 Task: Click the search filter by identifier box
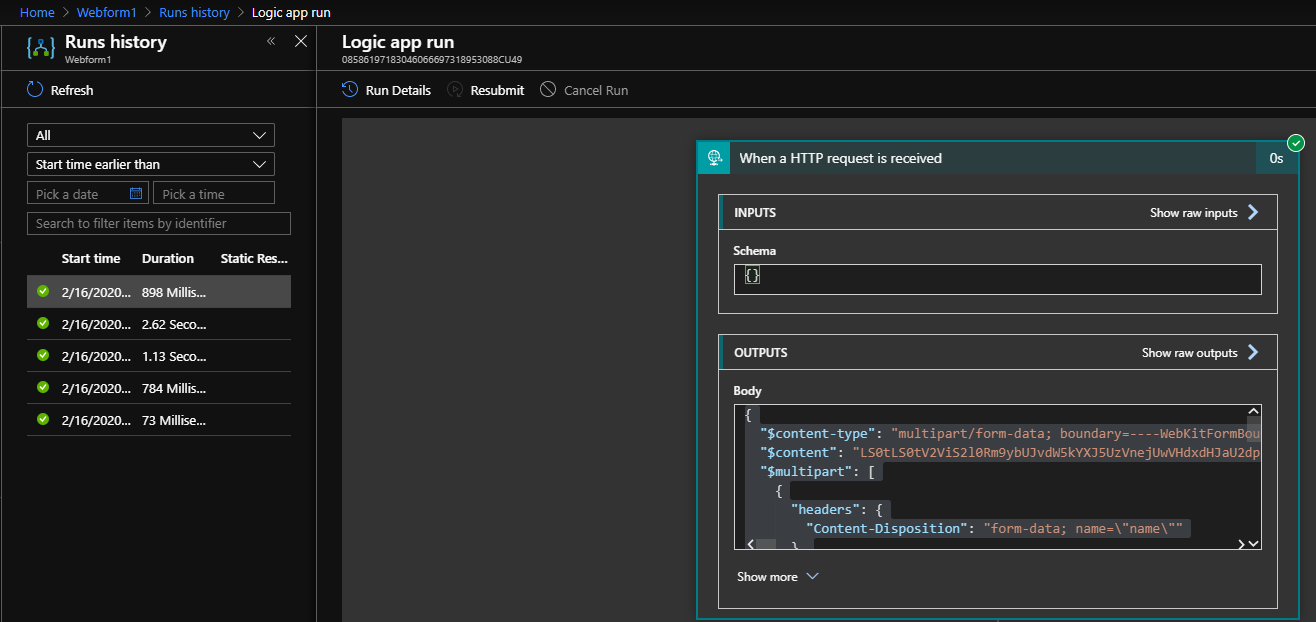pyautogui.click(x=159, y=223)
